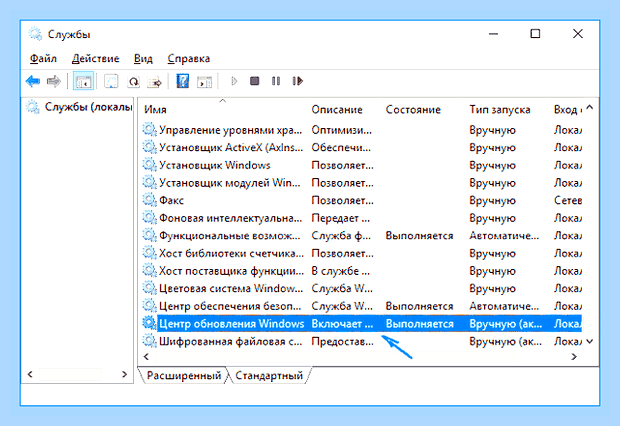
Task: Sort by Описание column header
Action: (x=337, y=110)
